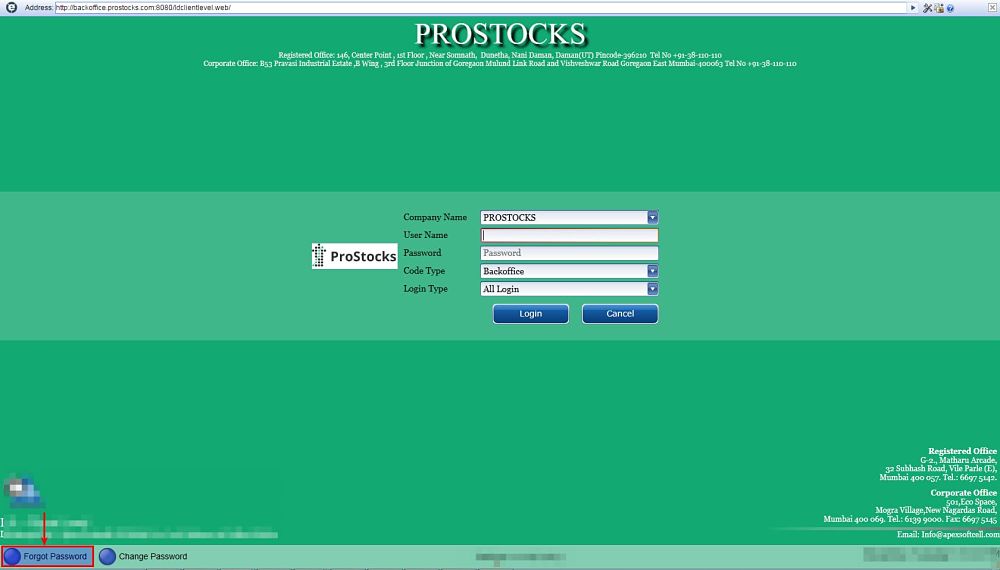Click the blue circle icon for Change Password
This screenshot has height=570, width=1000.
(x=107, y=556)
